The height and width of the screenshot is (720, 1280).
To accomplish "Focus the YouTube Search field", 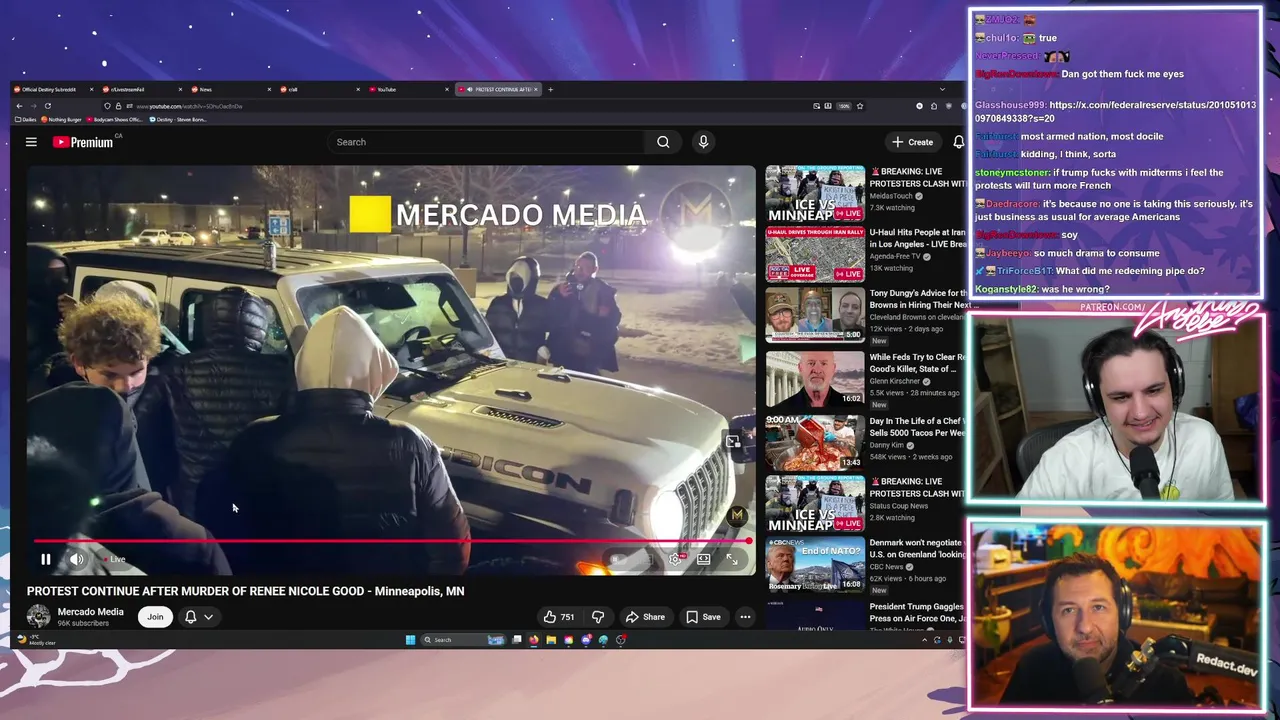I will coord(488,142).
